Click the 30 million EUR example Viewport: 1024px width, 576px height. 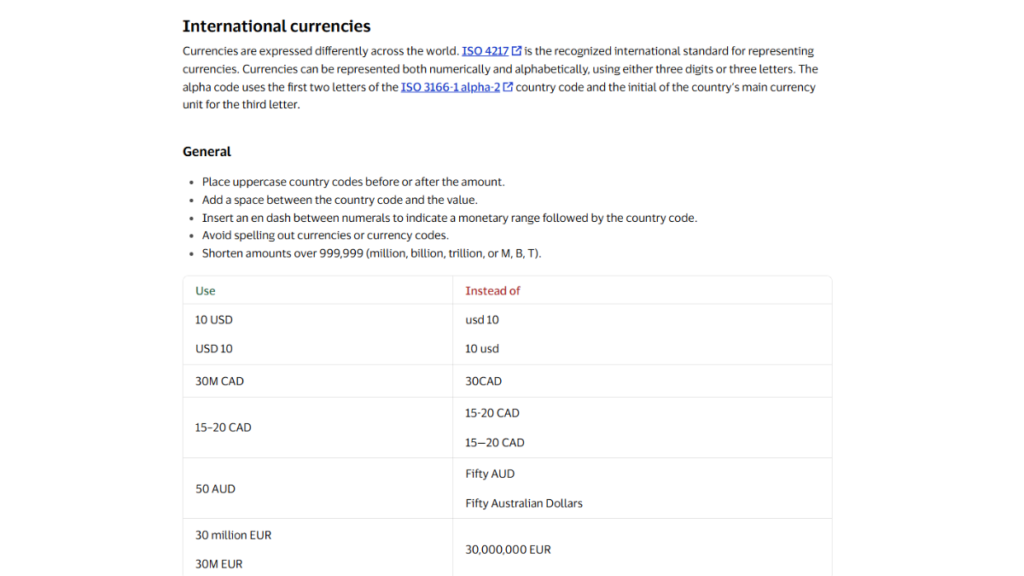pos(233,536)
